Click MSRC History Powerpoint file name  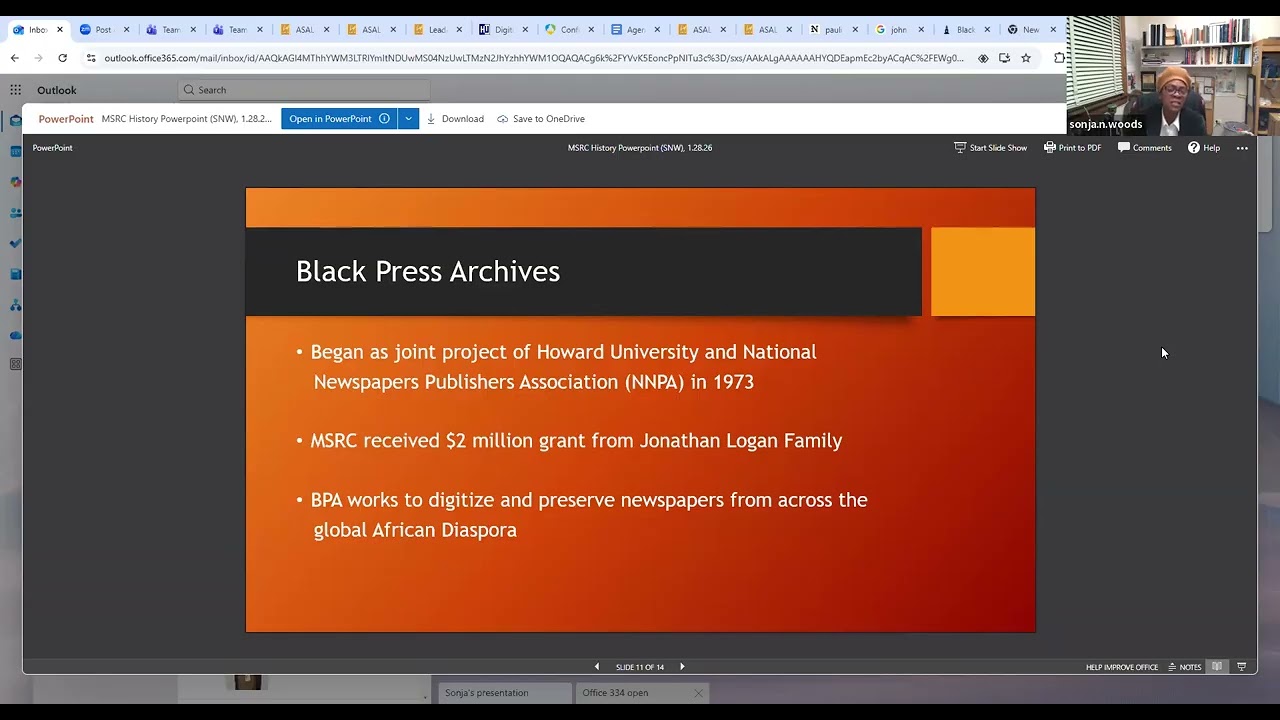[x=186, y=119]
